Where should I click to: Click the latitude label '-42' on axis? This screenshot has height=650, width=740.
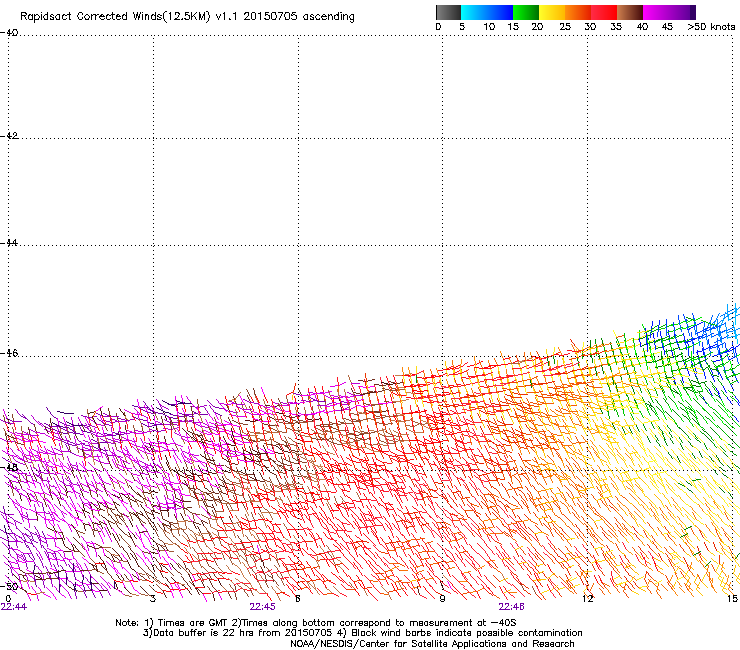[x=9, y=135]
